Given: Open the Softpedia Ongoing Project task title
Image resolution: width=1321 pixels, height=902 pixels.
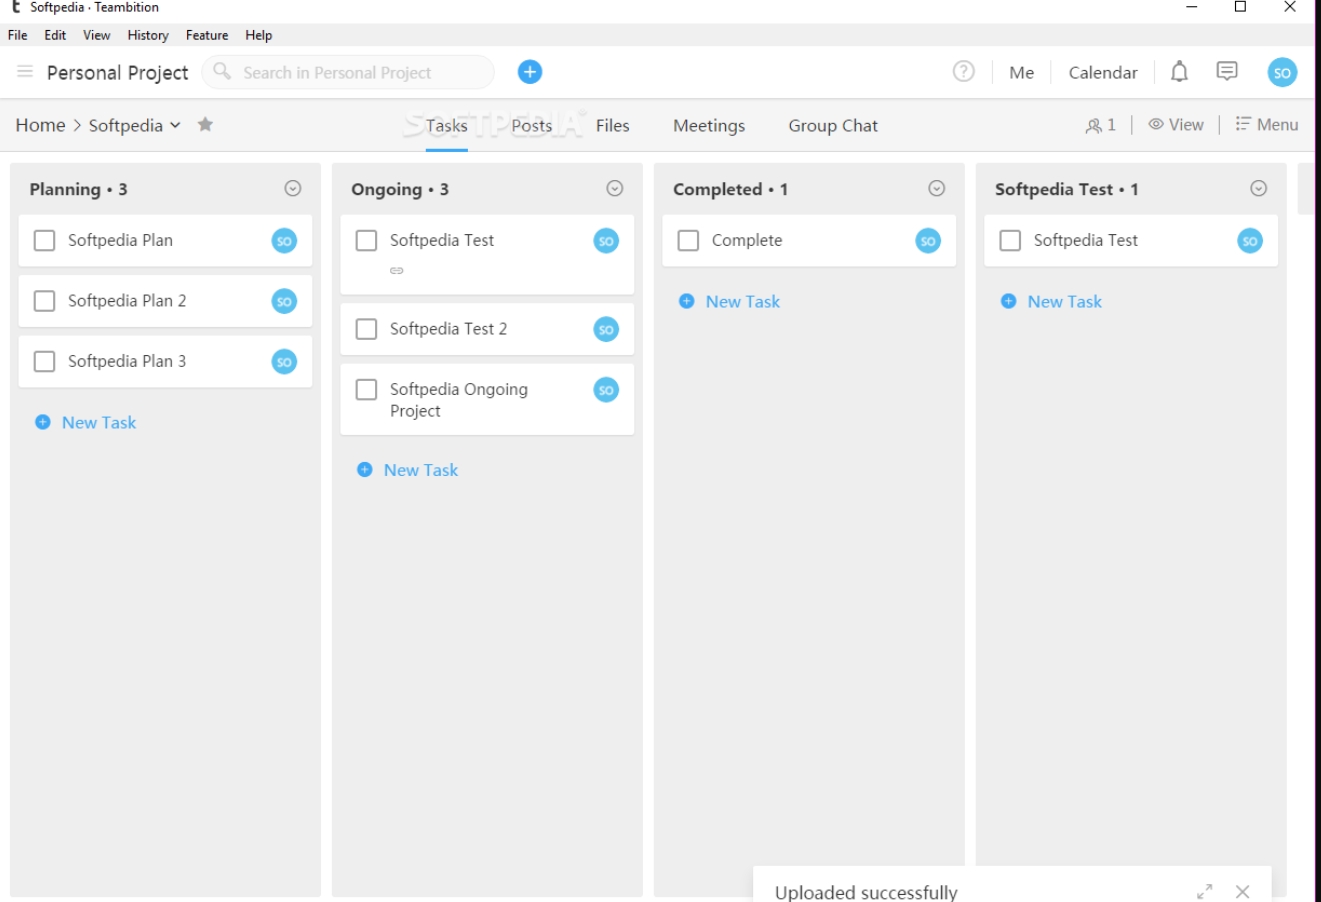Looking at the screenshot, I should point(459,400).
